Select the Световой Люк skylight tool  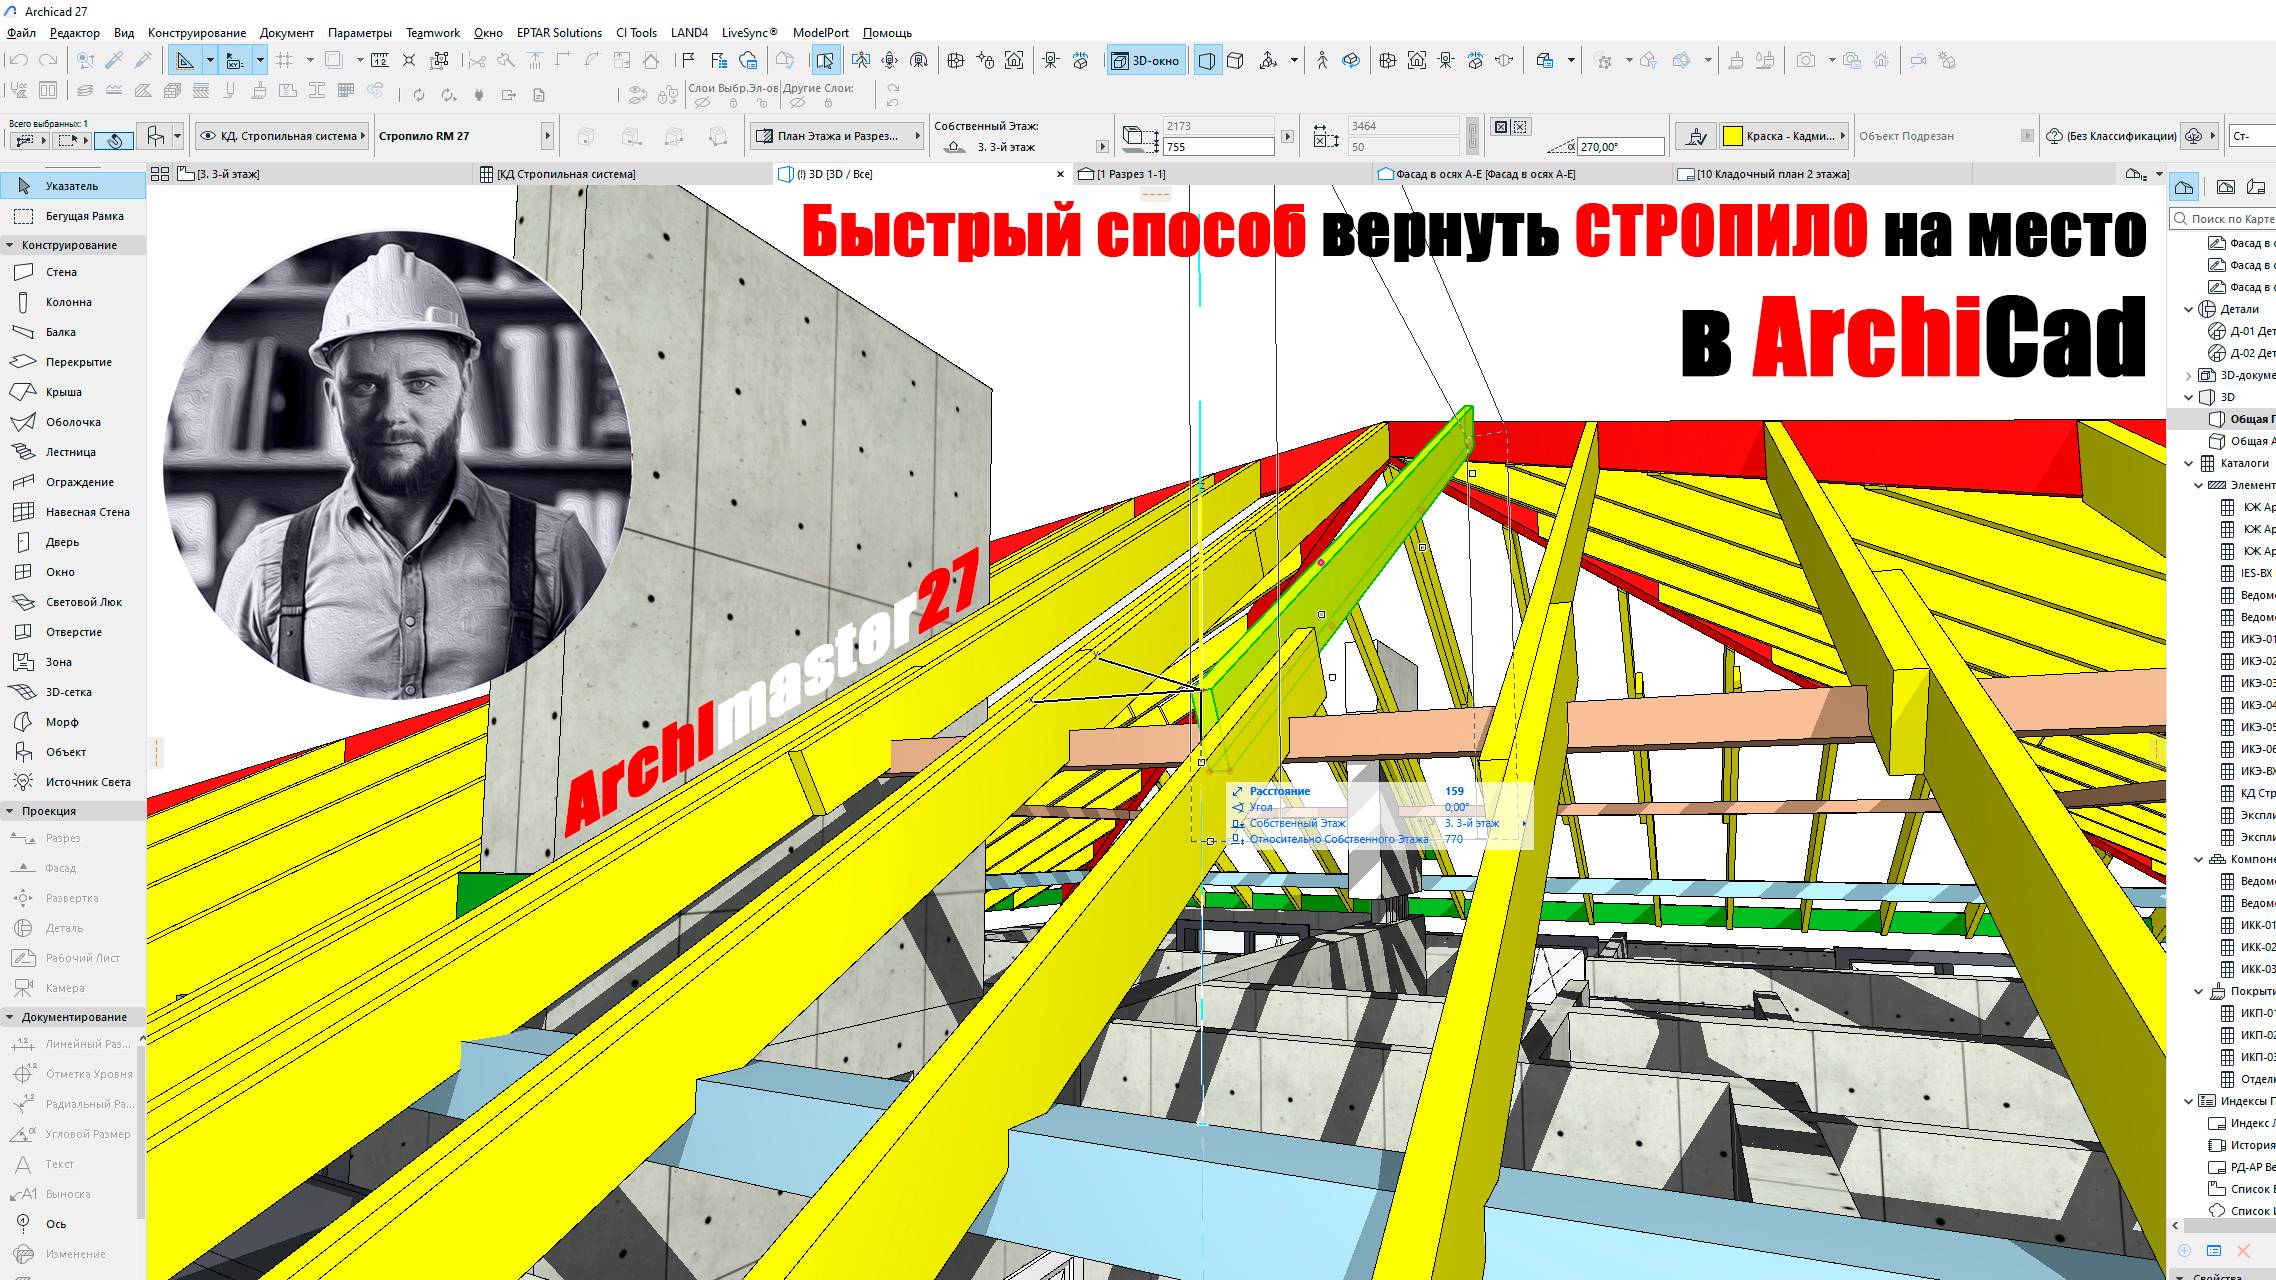83,602
